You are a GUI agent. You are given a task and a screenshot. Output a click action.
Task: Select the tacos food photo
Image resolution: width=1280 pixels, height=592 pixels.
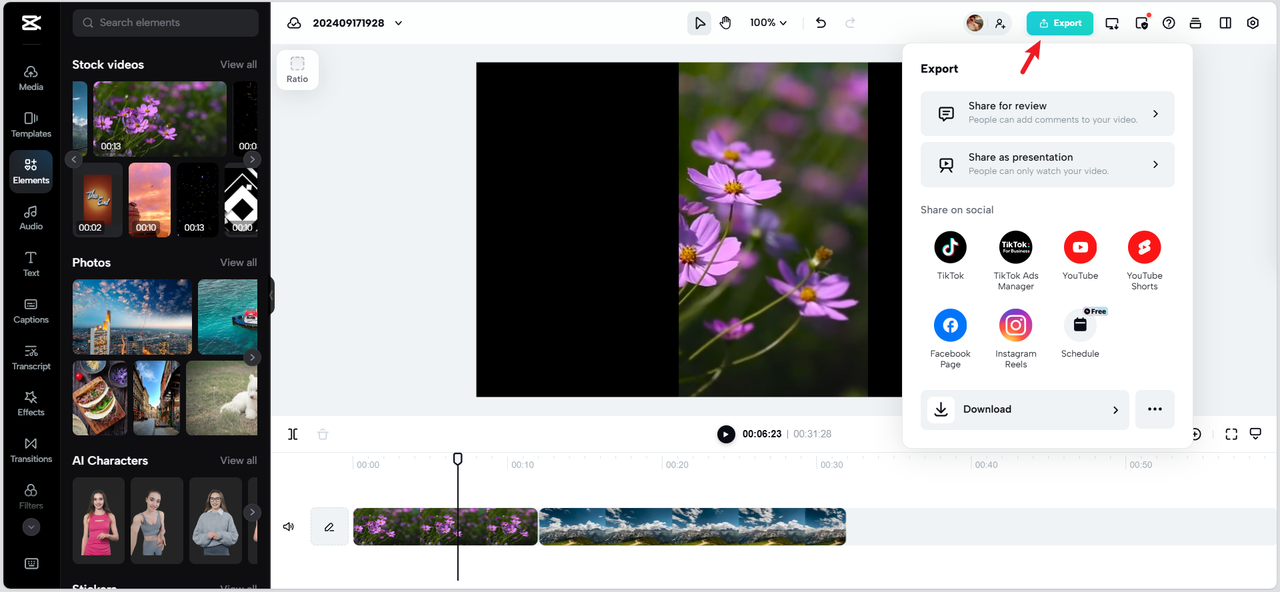100,397
